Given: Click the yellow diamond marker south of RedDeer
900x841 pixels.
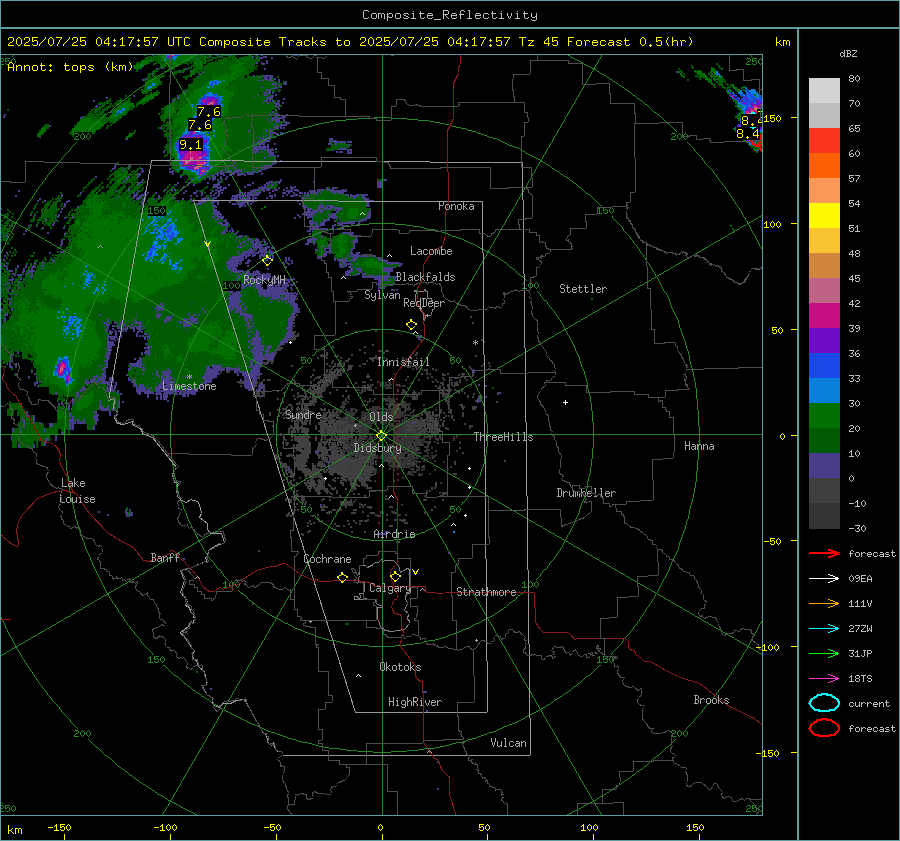Looking at the screenshot, I should pyautogui.click(x=412, y=325).
